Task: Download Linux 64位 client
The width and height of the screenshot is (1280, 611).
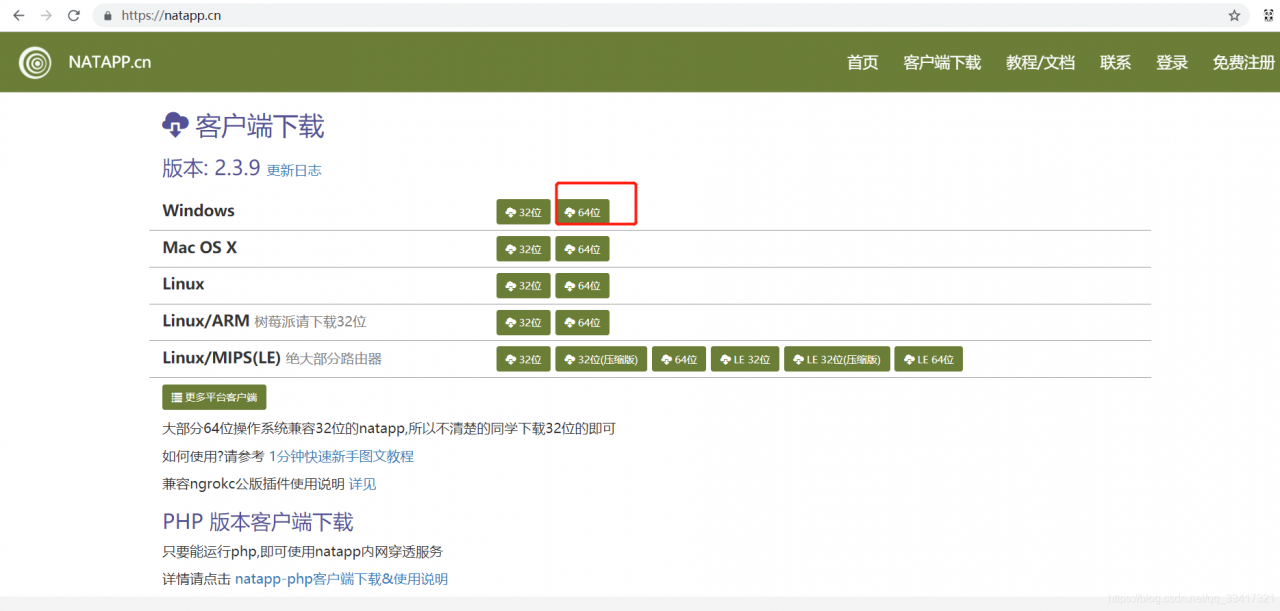Action: [582, 286]
